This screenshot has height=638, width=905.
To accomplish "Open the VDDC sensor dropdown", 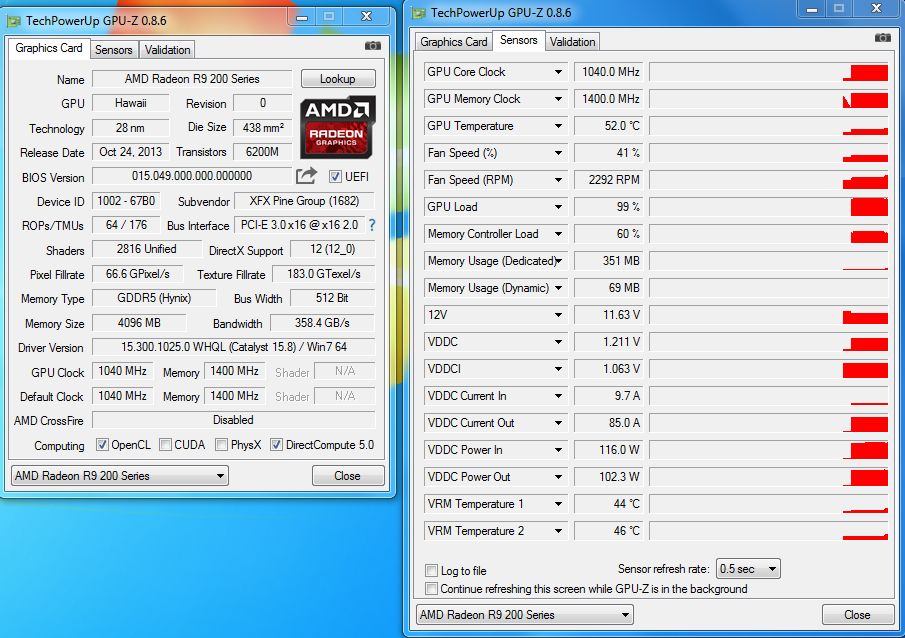I will click(x=558, y=342).
